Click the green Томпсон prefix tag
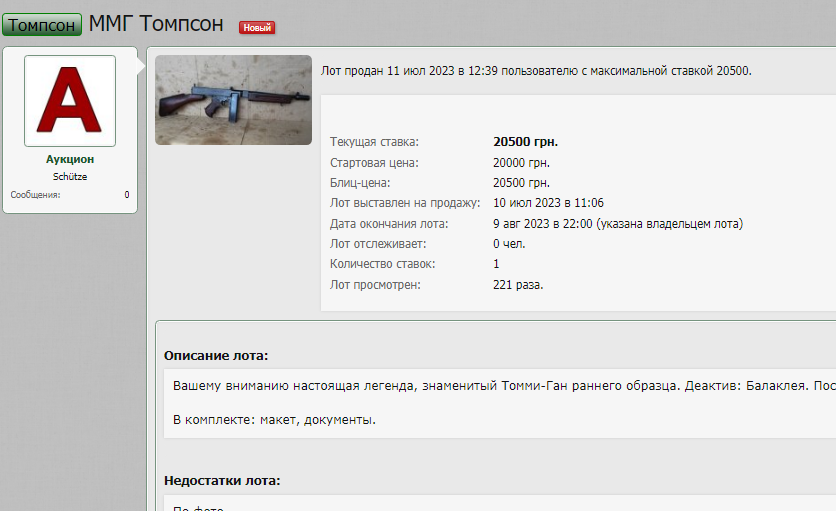This screenshot has width=836, height=511. 42,25
